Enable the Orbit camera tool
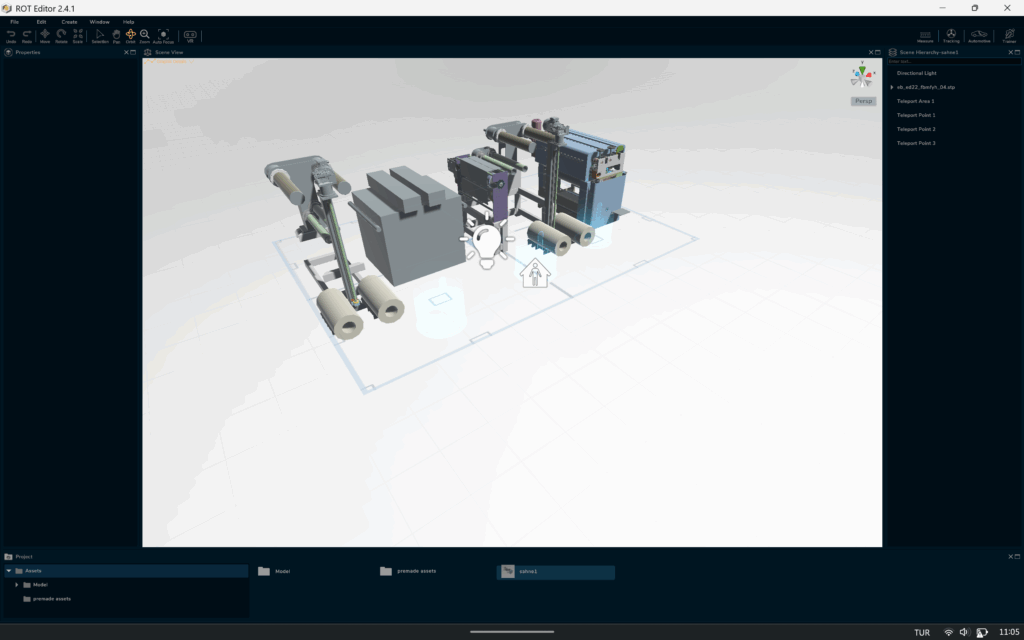The width and height of the screenshot is (1024, 640). pos(130,35)
